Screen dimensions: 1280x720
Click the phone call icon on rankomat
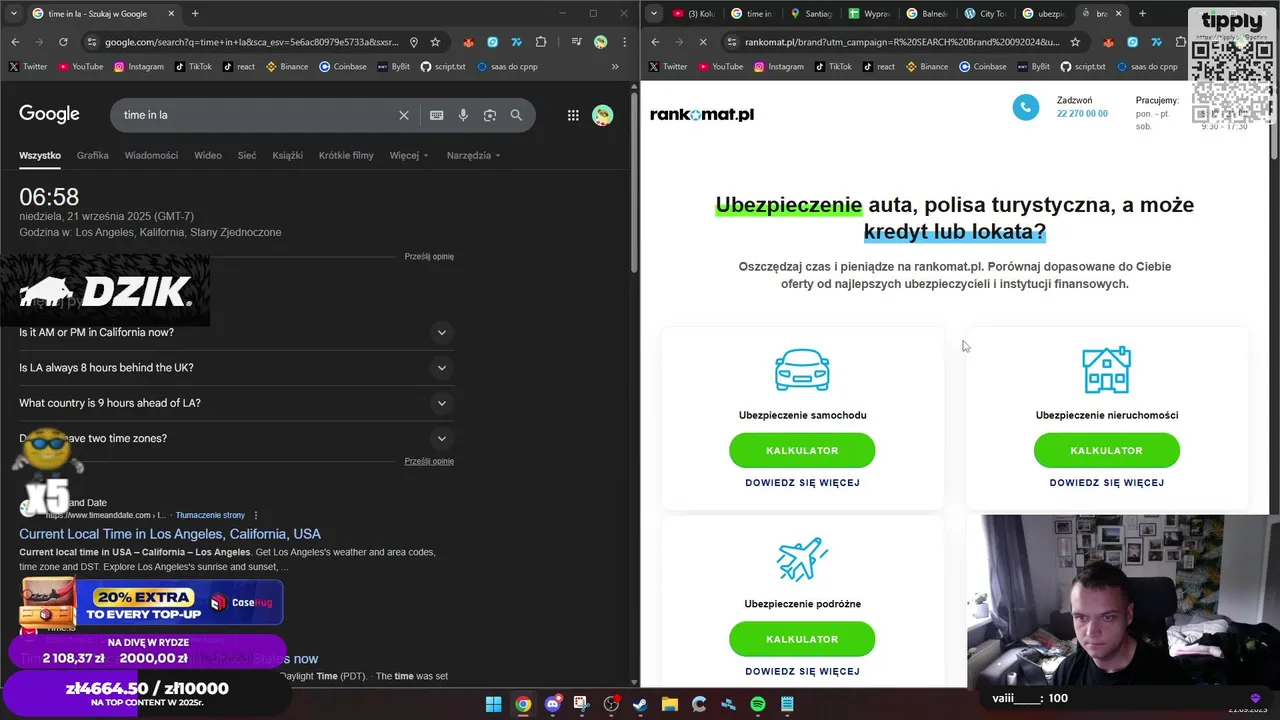(x=1026, y=107)
